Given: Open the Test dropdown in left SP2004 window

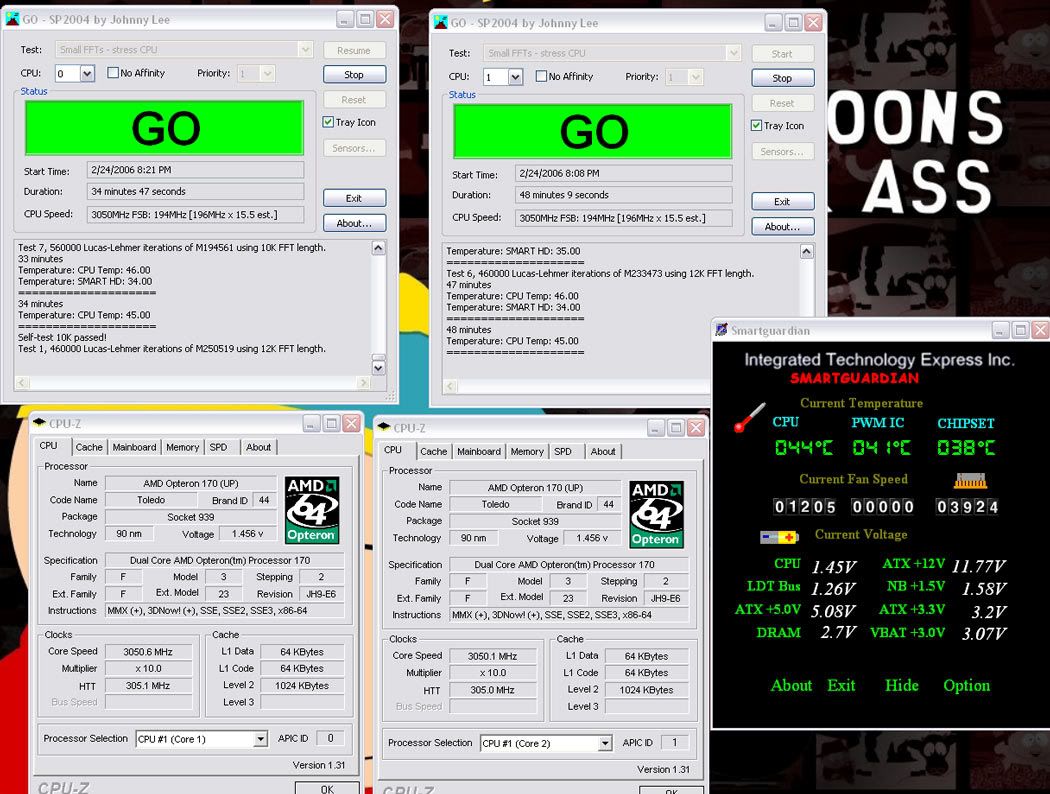Looking at the screenshot, I should click(x=305, y=50).
